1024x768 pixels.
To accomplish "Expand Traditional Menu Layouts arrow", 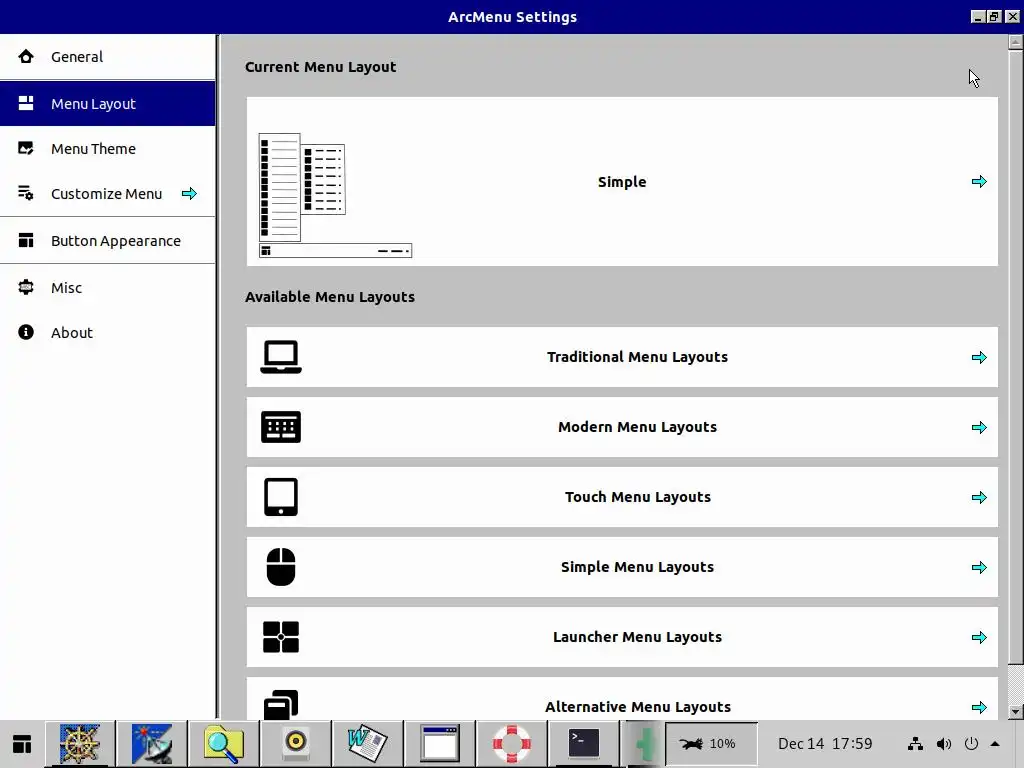I will click(x=979, y=357).
